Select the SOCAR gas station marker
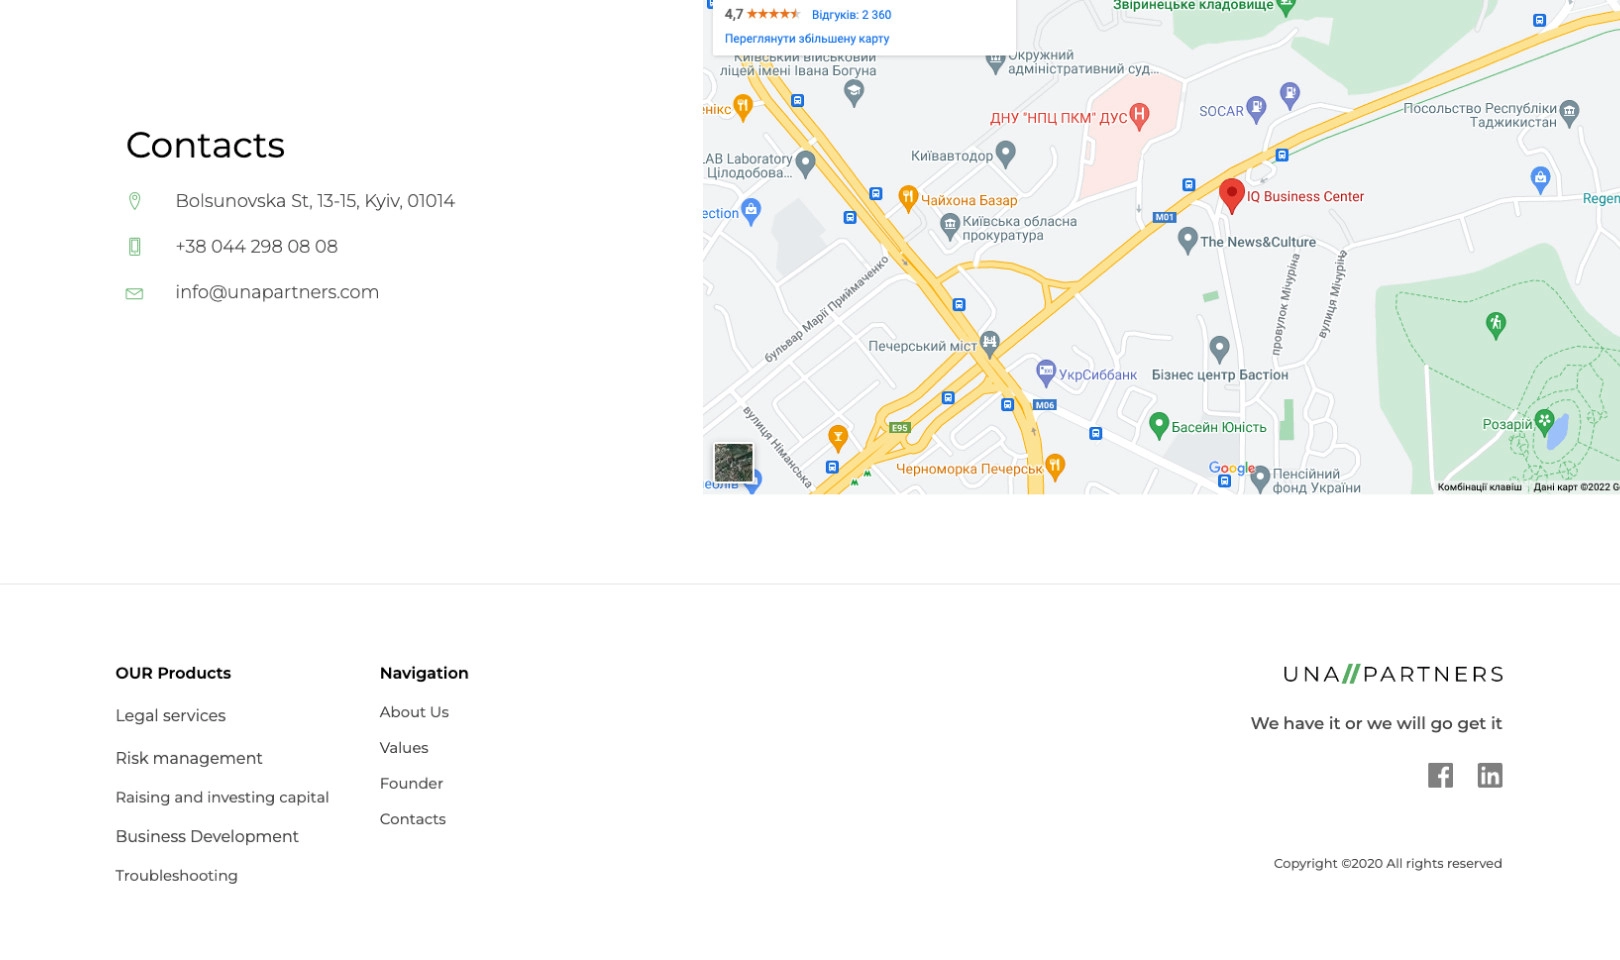The height and width of the screenshot is (960, 1620). click(1257, 109)
